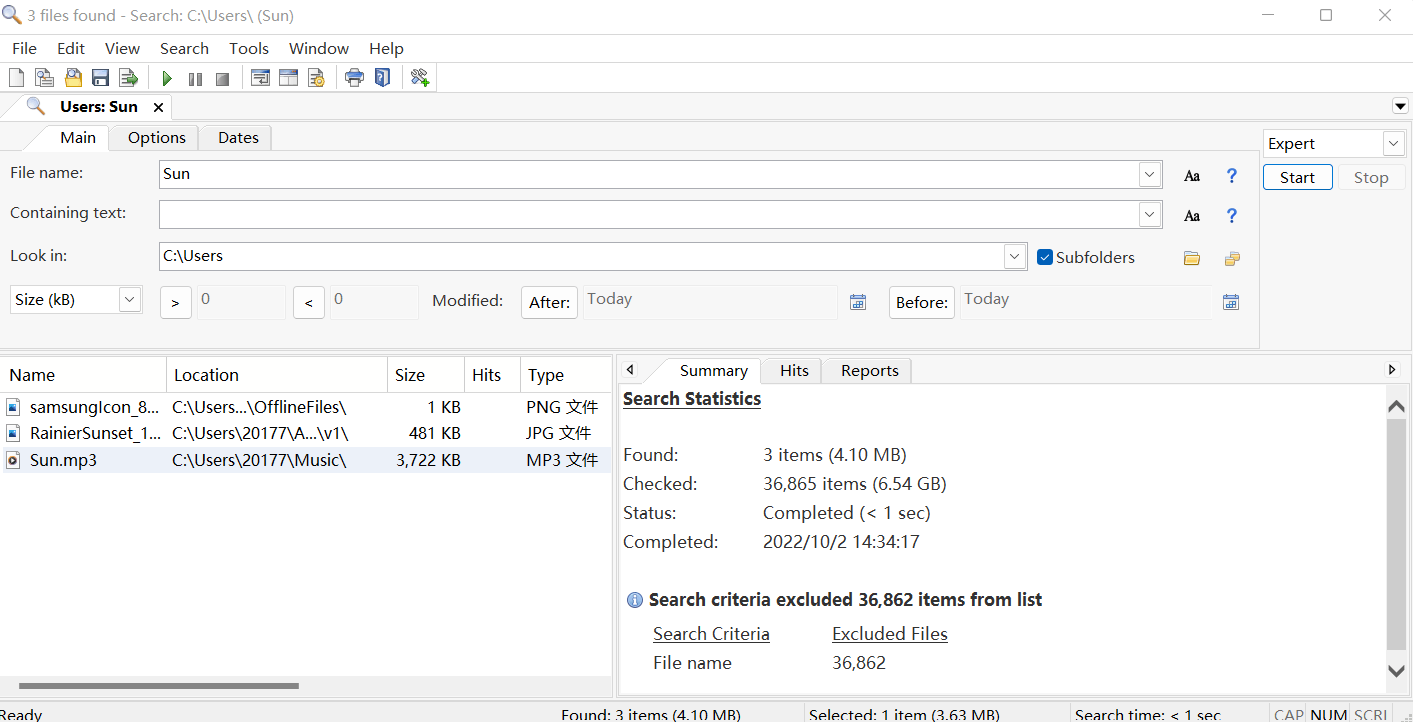Click the pause bars toolbar icon

click(x=195, y=78)
